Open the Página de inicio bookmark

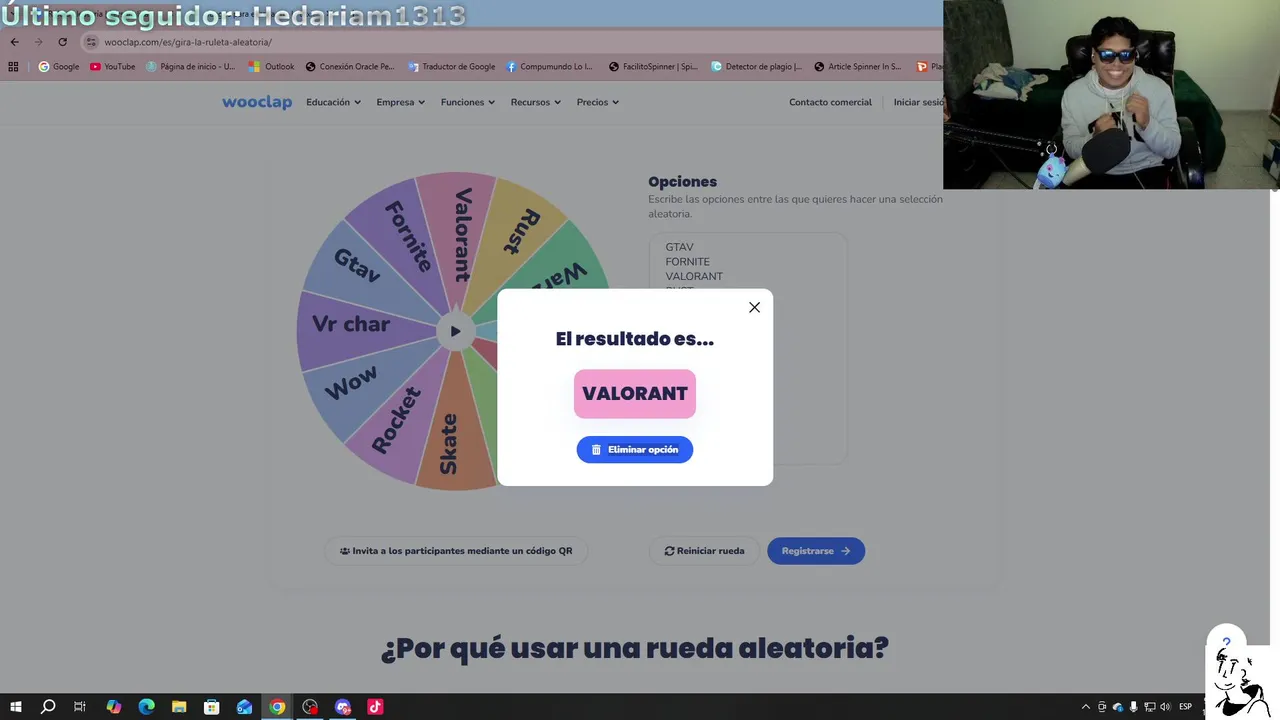point(191,67)
